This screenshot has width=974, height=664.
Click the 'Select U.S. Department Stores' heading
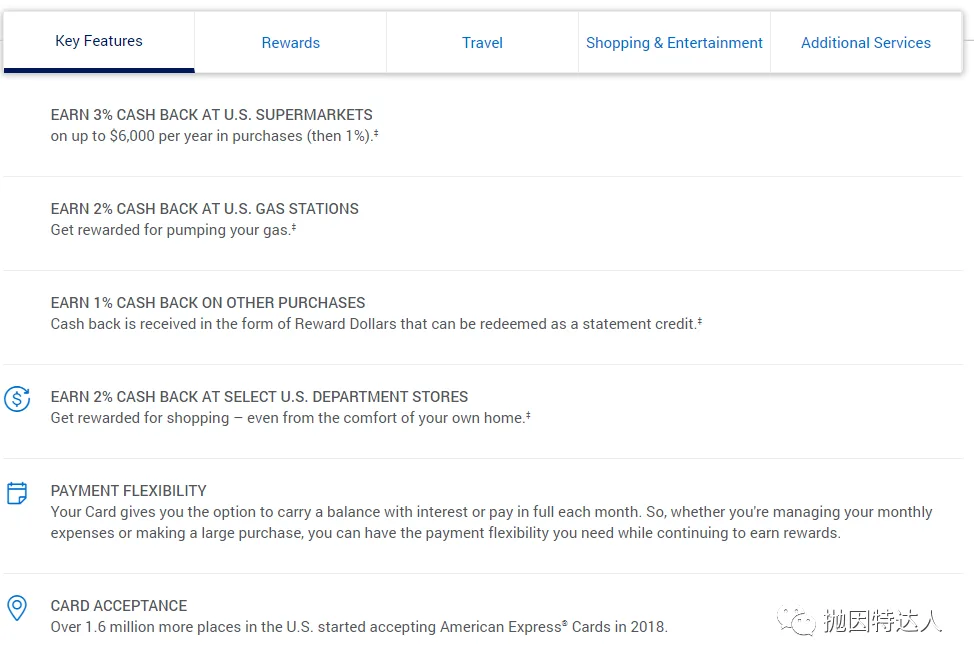click(260, 397)
